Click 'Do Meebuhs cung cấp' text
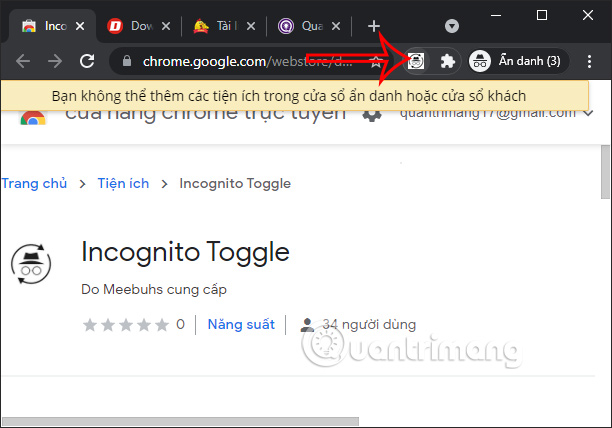 [154, 289]
